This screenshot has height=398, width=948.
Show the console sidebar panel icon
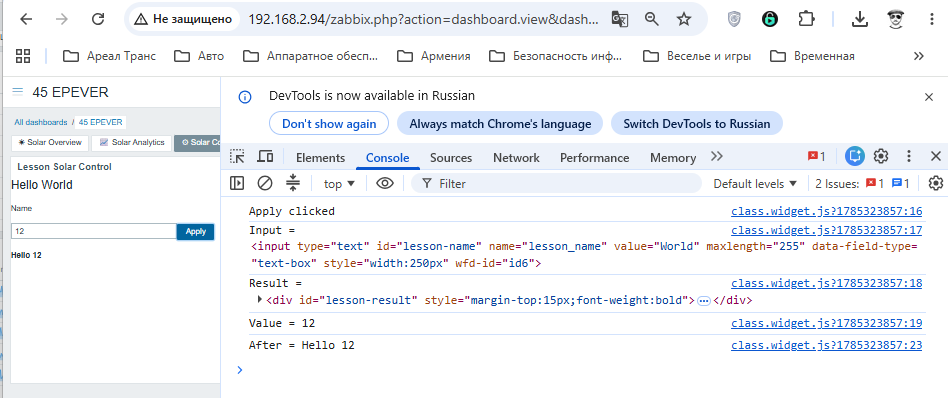coord(237,183)
